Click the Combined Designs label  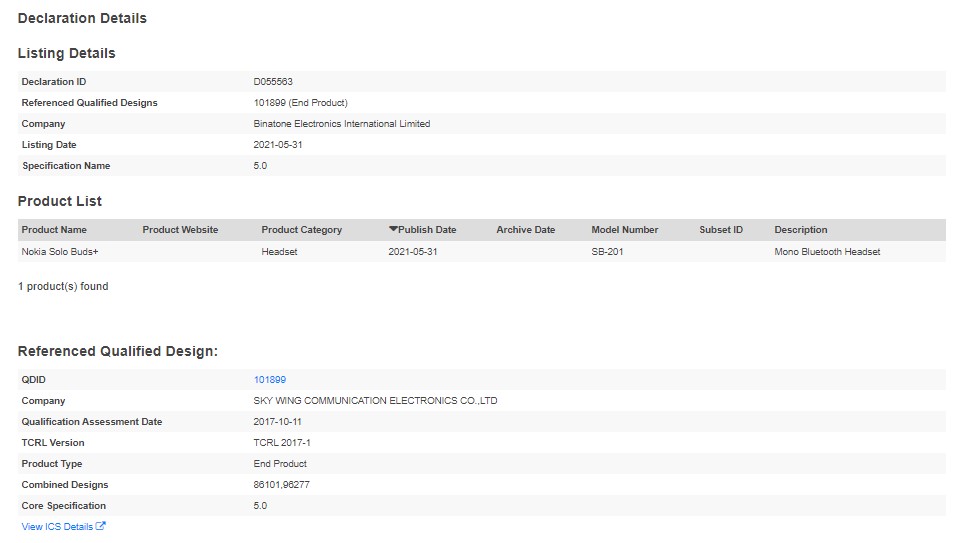(64, 485)
